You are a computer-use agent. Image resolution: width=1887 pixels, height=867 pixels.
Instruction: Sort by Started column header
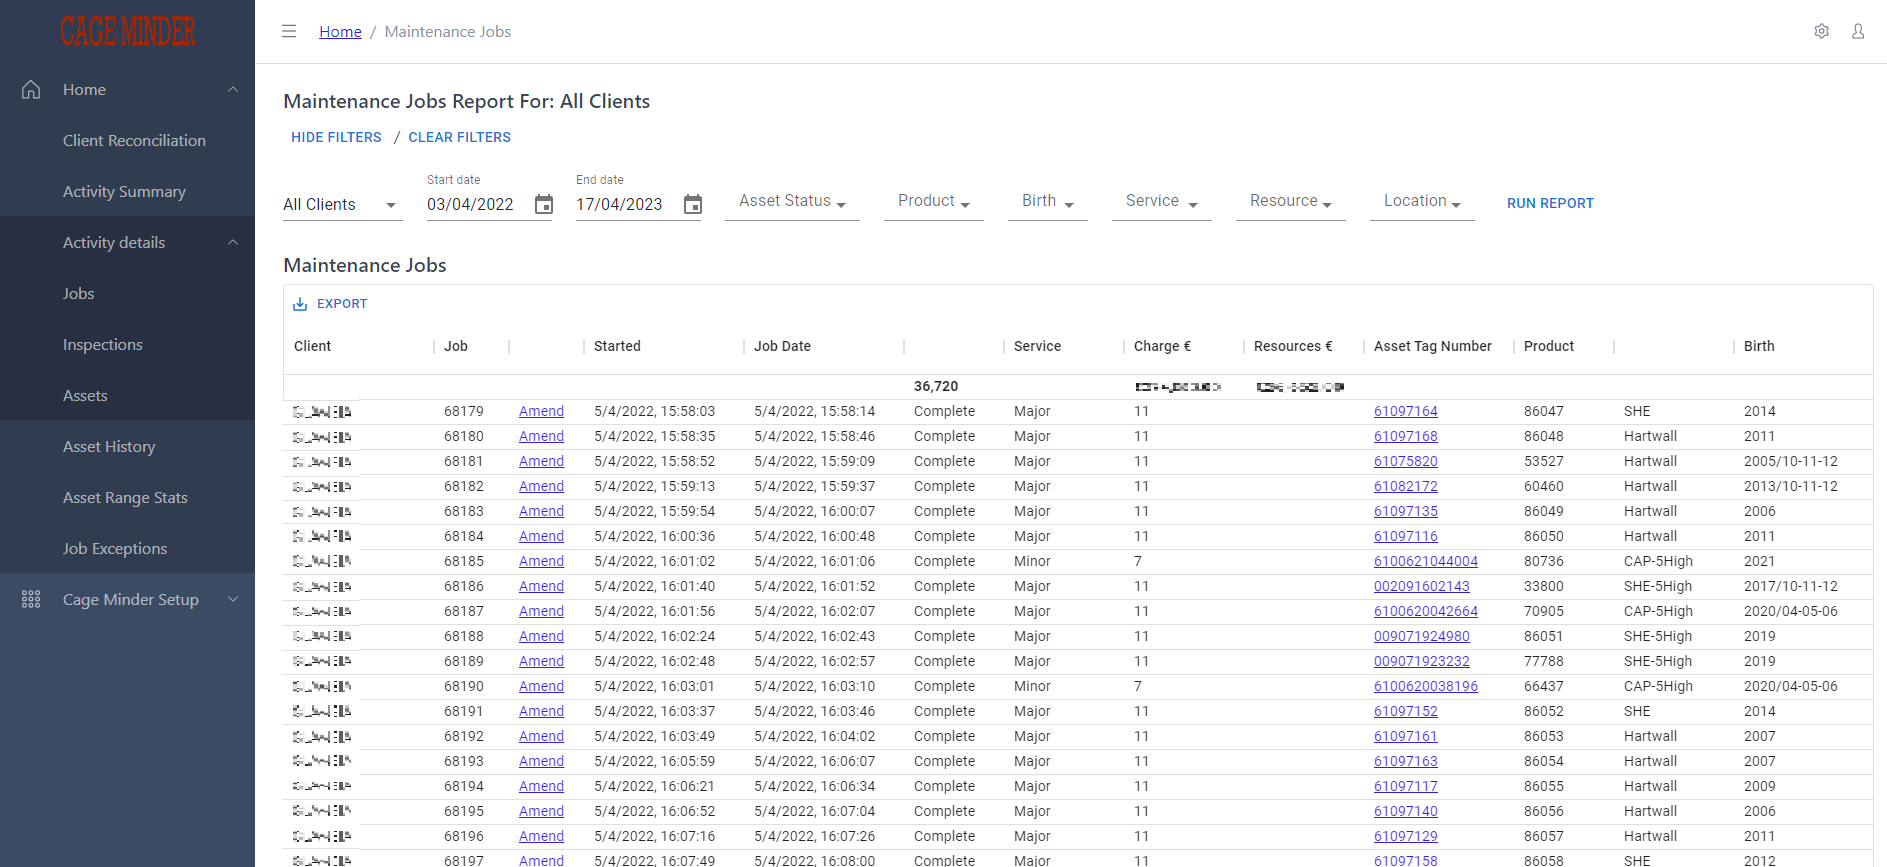point(617,346)
